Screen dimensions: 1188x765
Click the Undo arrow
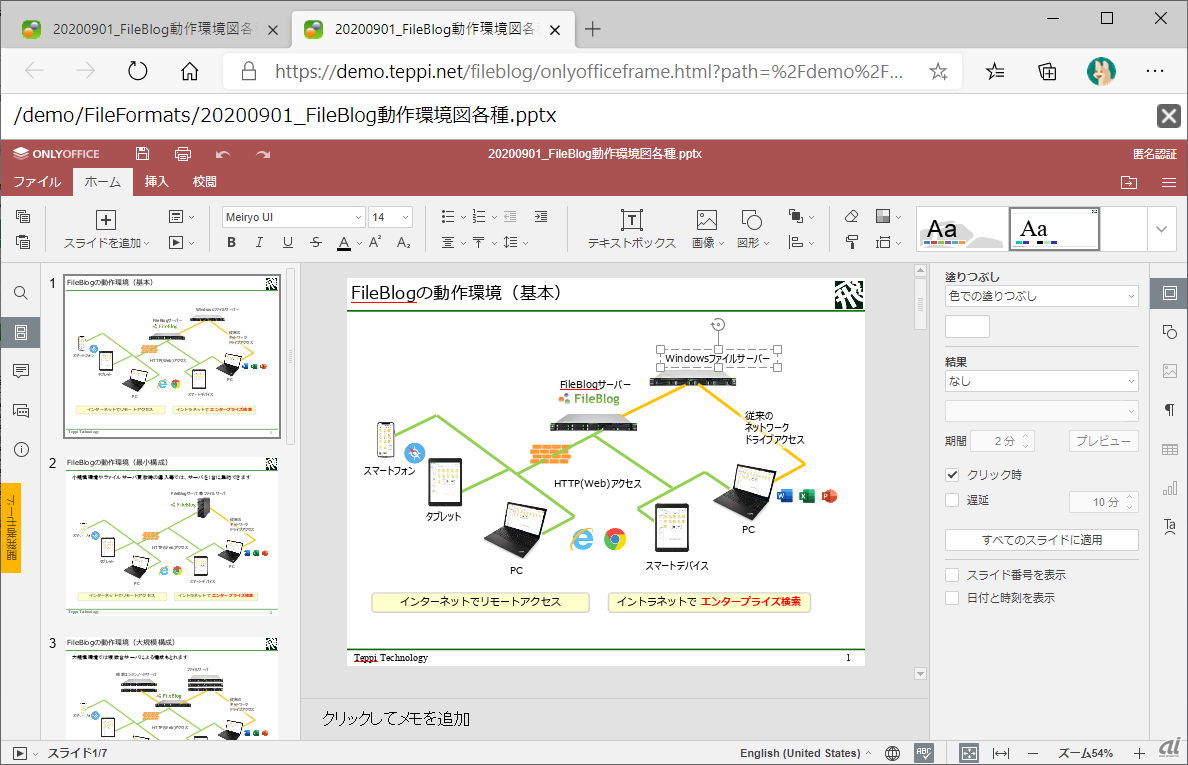pyautogui.click(x=223, y=154)
